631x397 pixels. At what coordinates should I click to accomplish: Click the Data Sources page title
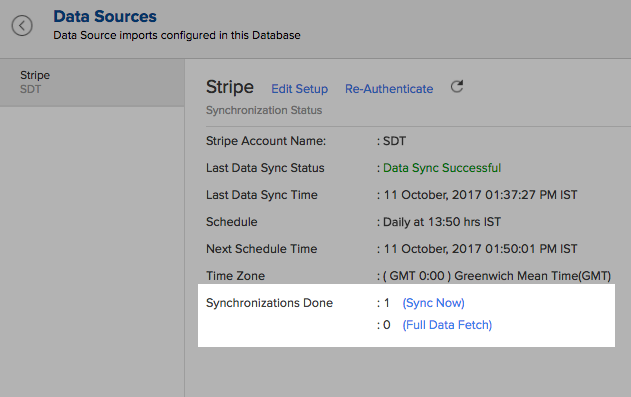[x=105, y=16]
